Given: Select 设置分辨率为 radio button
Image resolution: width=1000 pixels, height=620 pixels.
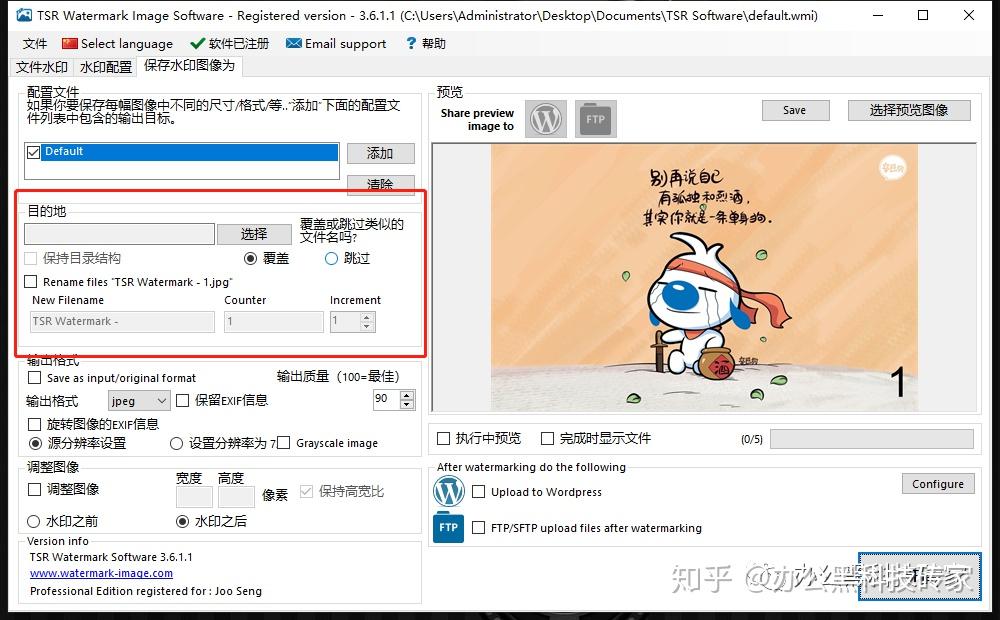Looking at the screenshot, I should point(177,443).
